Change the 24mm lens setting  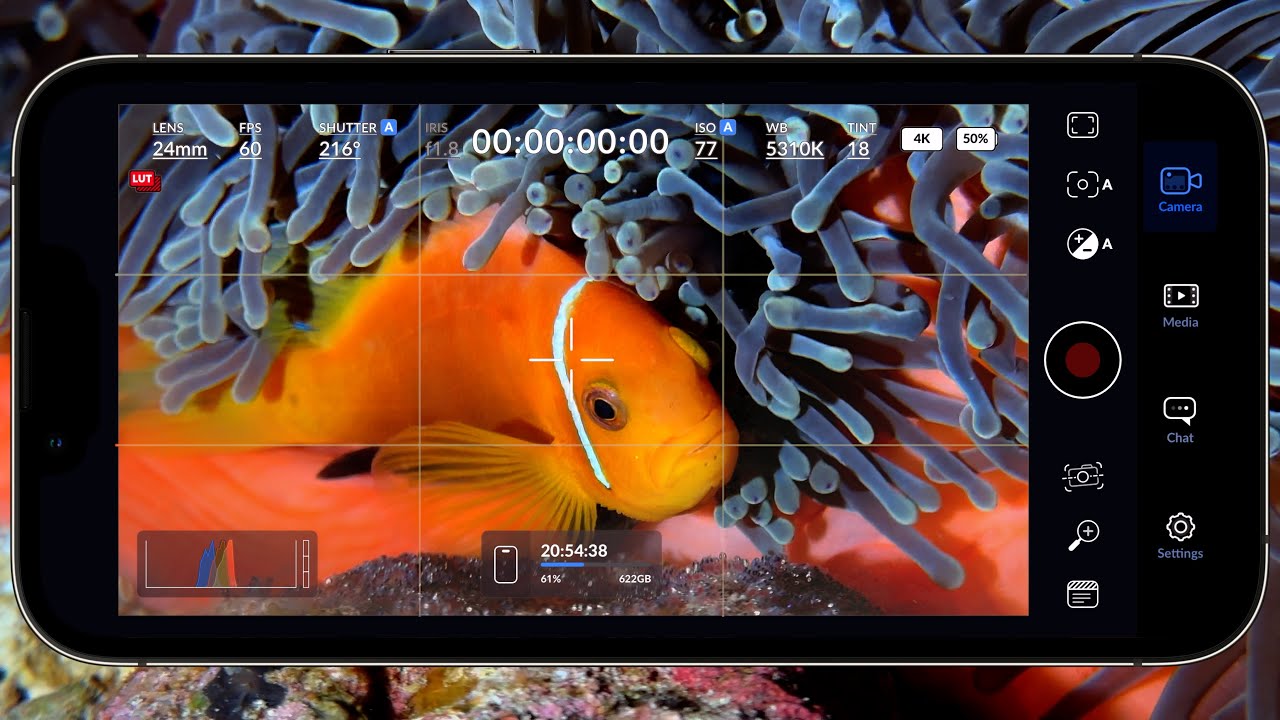point(180,141)
